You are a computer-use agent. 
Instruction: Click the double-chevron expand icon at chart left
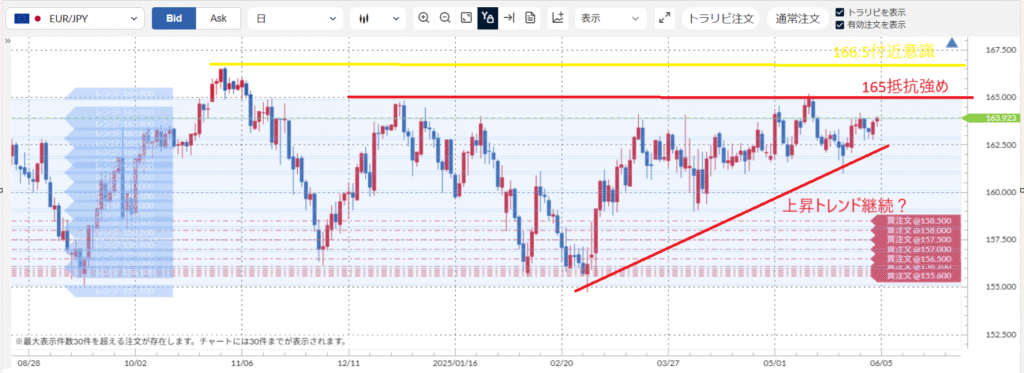8,41
